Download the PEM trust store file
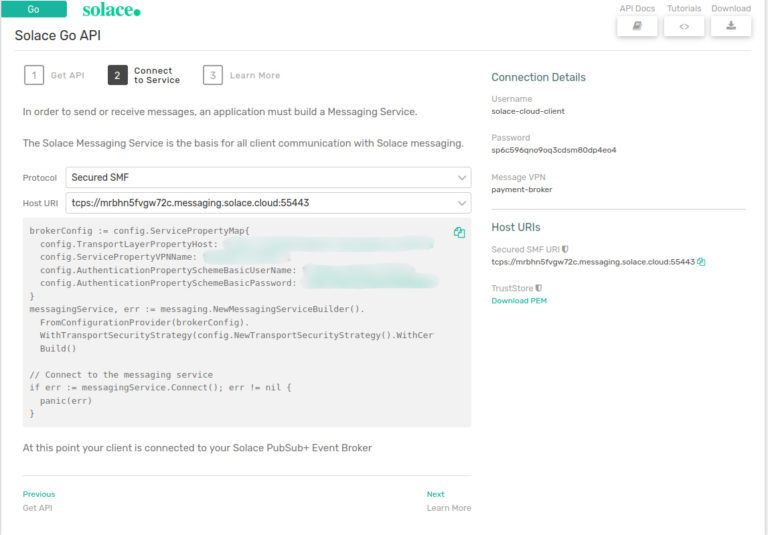 pyautogui.click(x=519, y=301)
